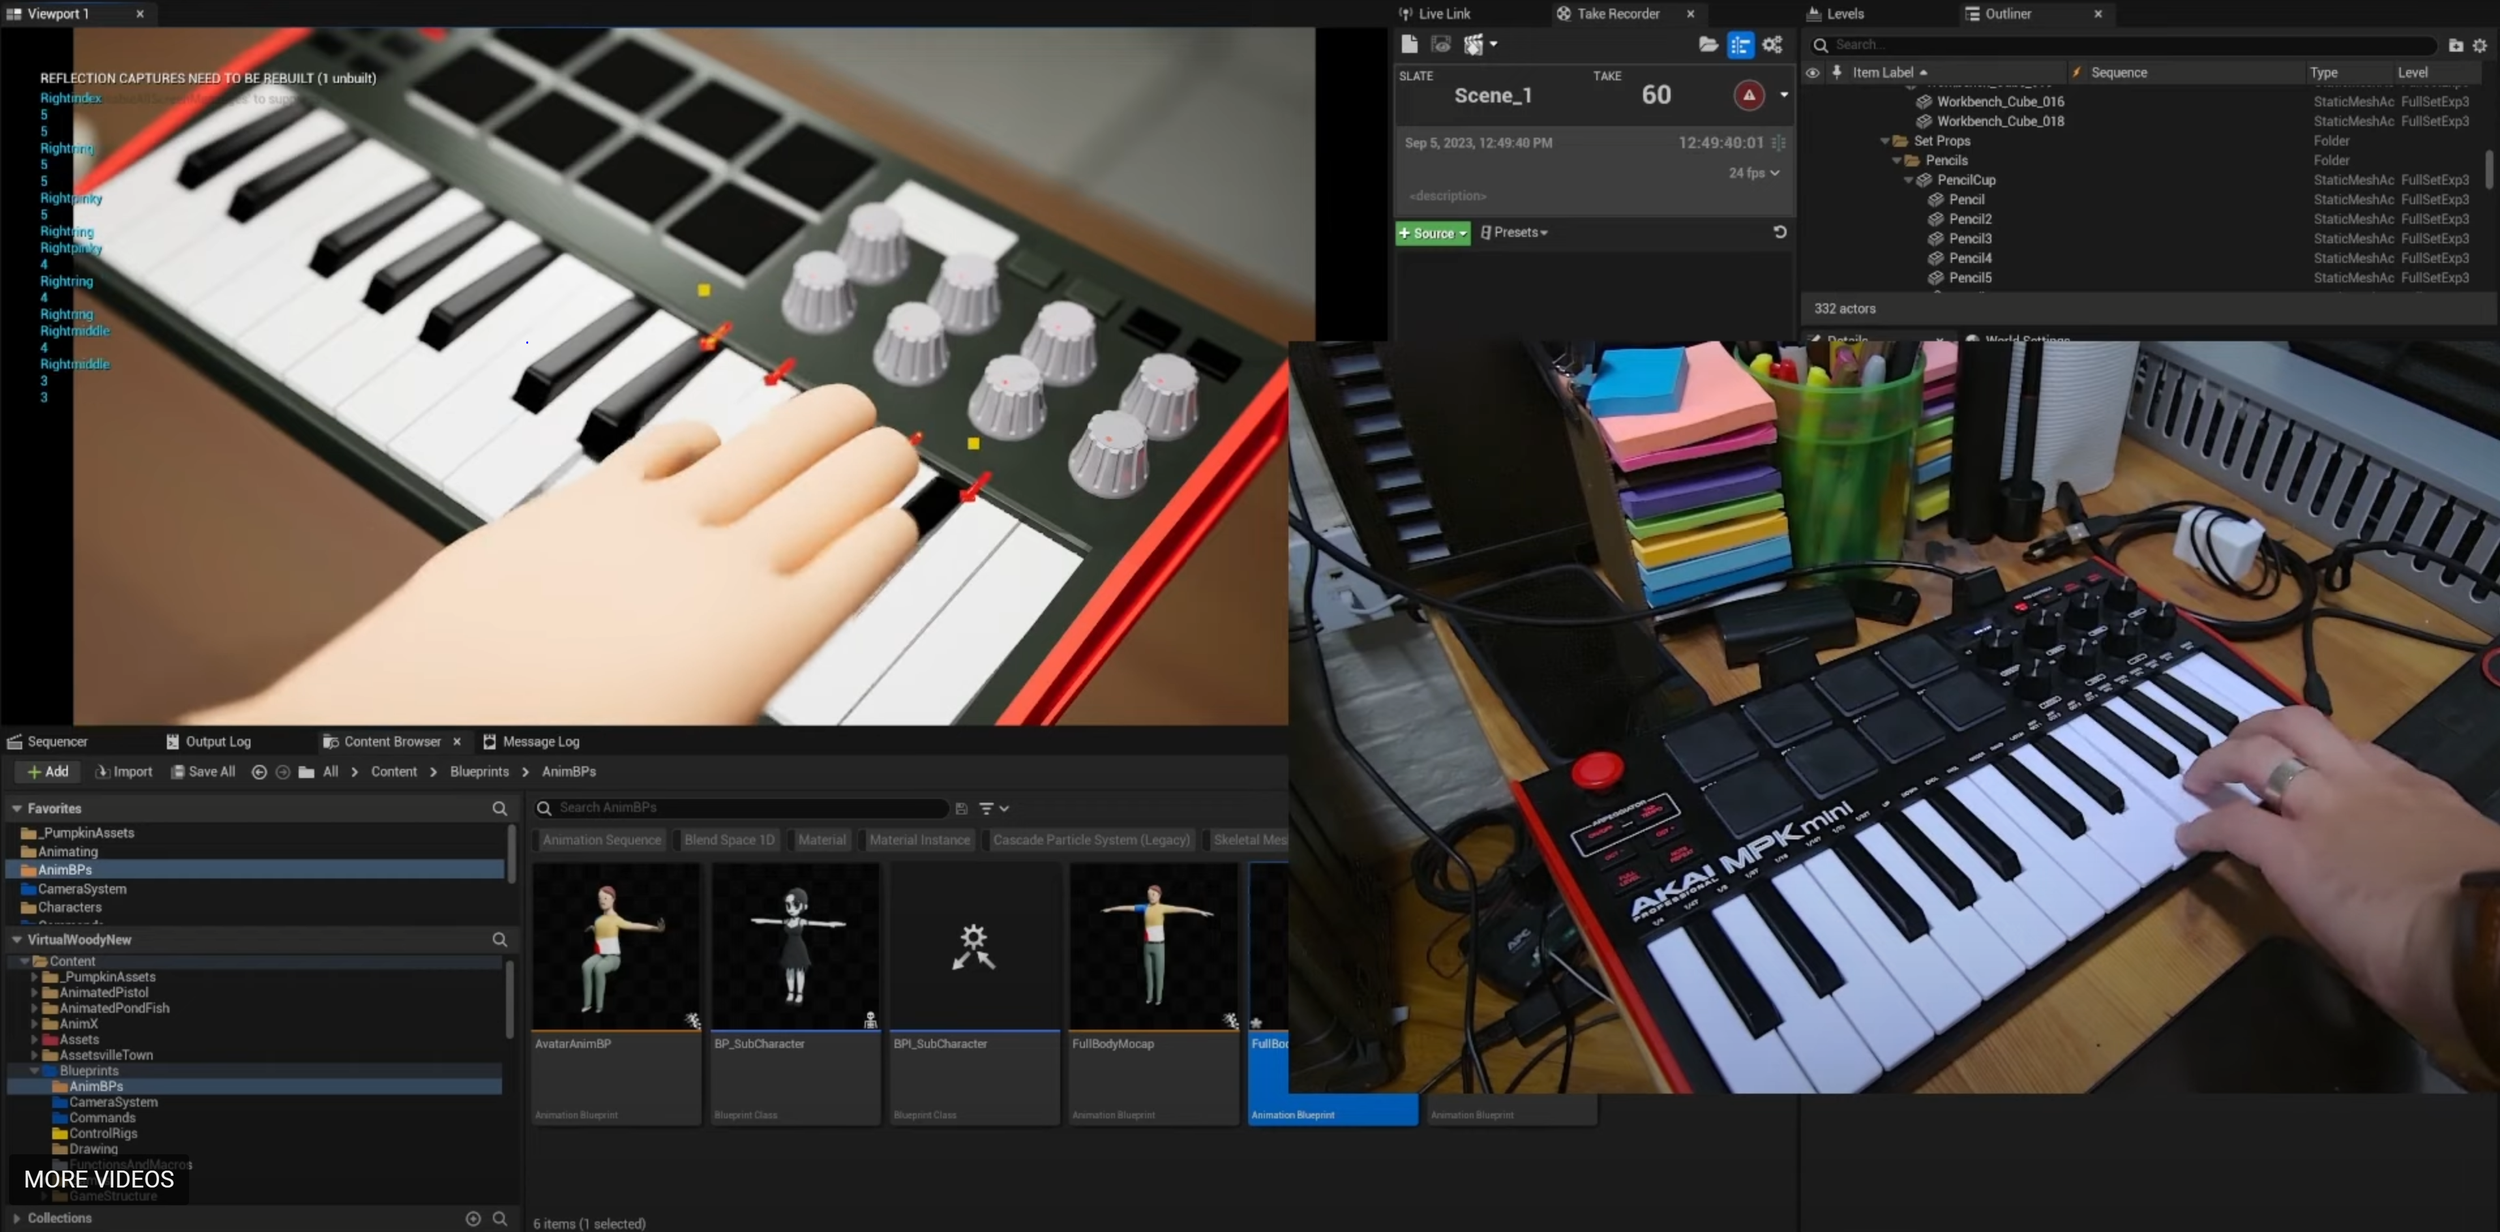Viewport: 2500px width, 1232px height.
Task: Go back in Content Browser history
Action: (x=259, y=772)
